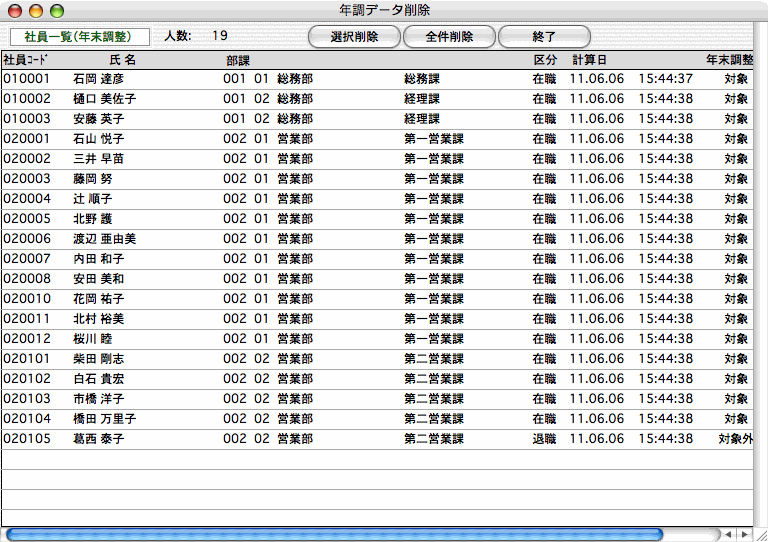Click employee code 020001

(27, 138)
